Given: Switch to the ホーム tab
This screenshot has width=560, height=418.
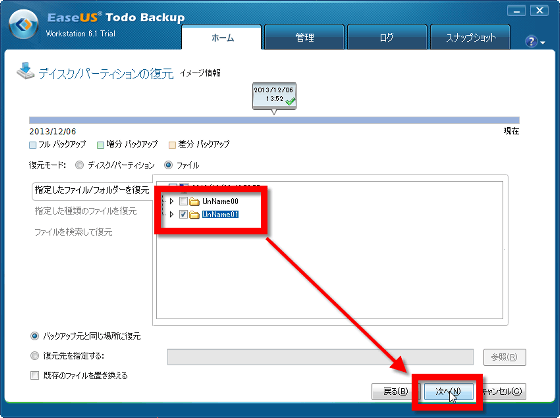Looking at the screenshot, I should [x=222, y=37].
